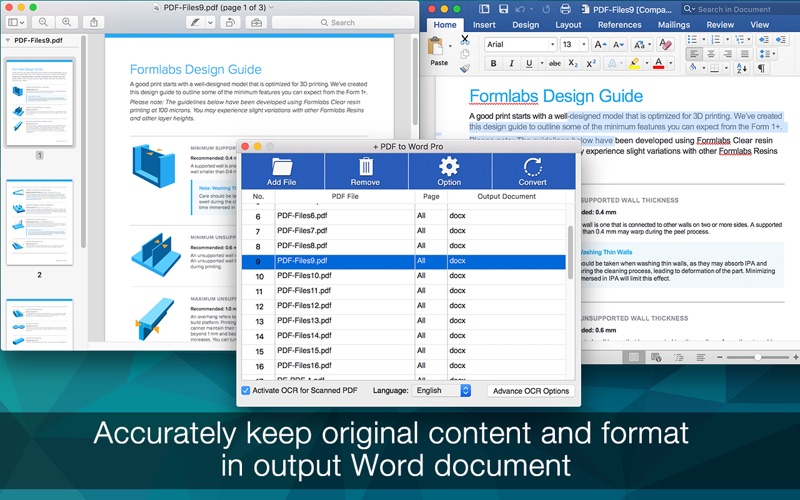The image size is (800, 500).
Task: Increase indent in Word ribbon
Action: point(781,39)
